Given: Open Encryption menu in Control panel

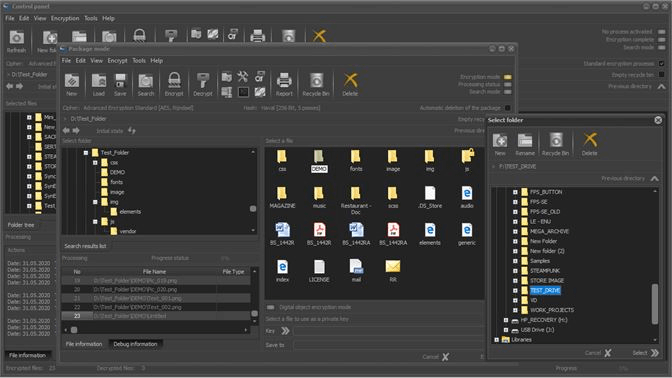Looking at the screenshot, I should (x=65, y=18).
